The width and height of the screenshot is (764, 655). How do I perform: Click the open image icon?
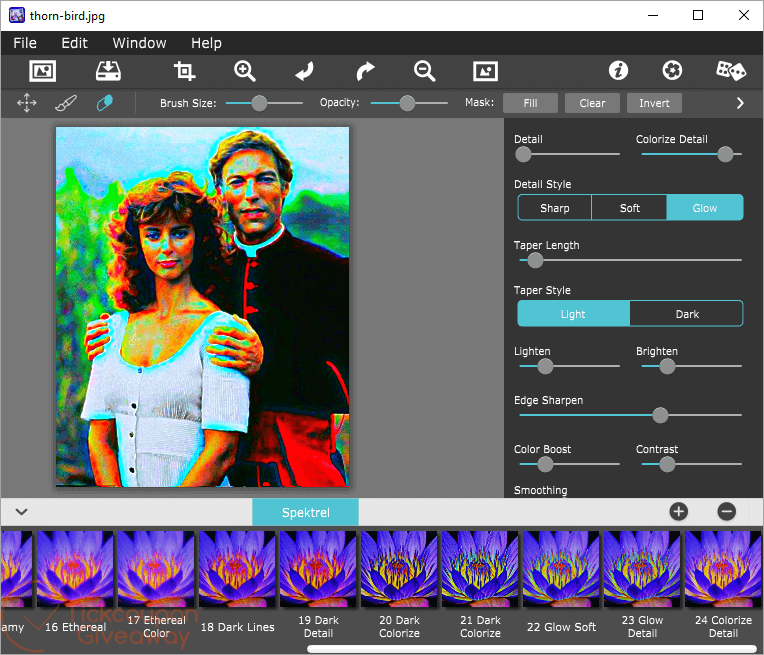pos(42,71)
